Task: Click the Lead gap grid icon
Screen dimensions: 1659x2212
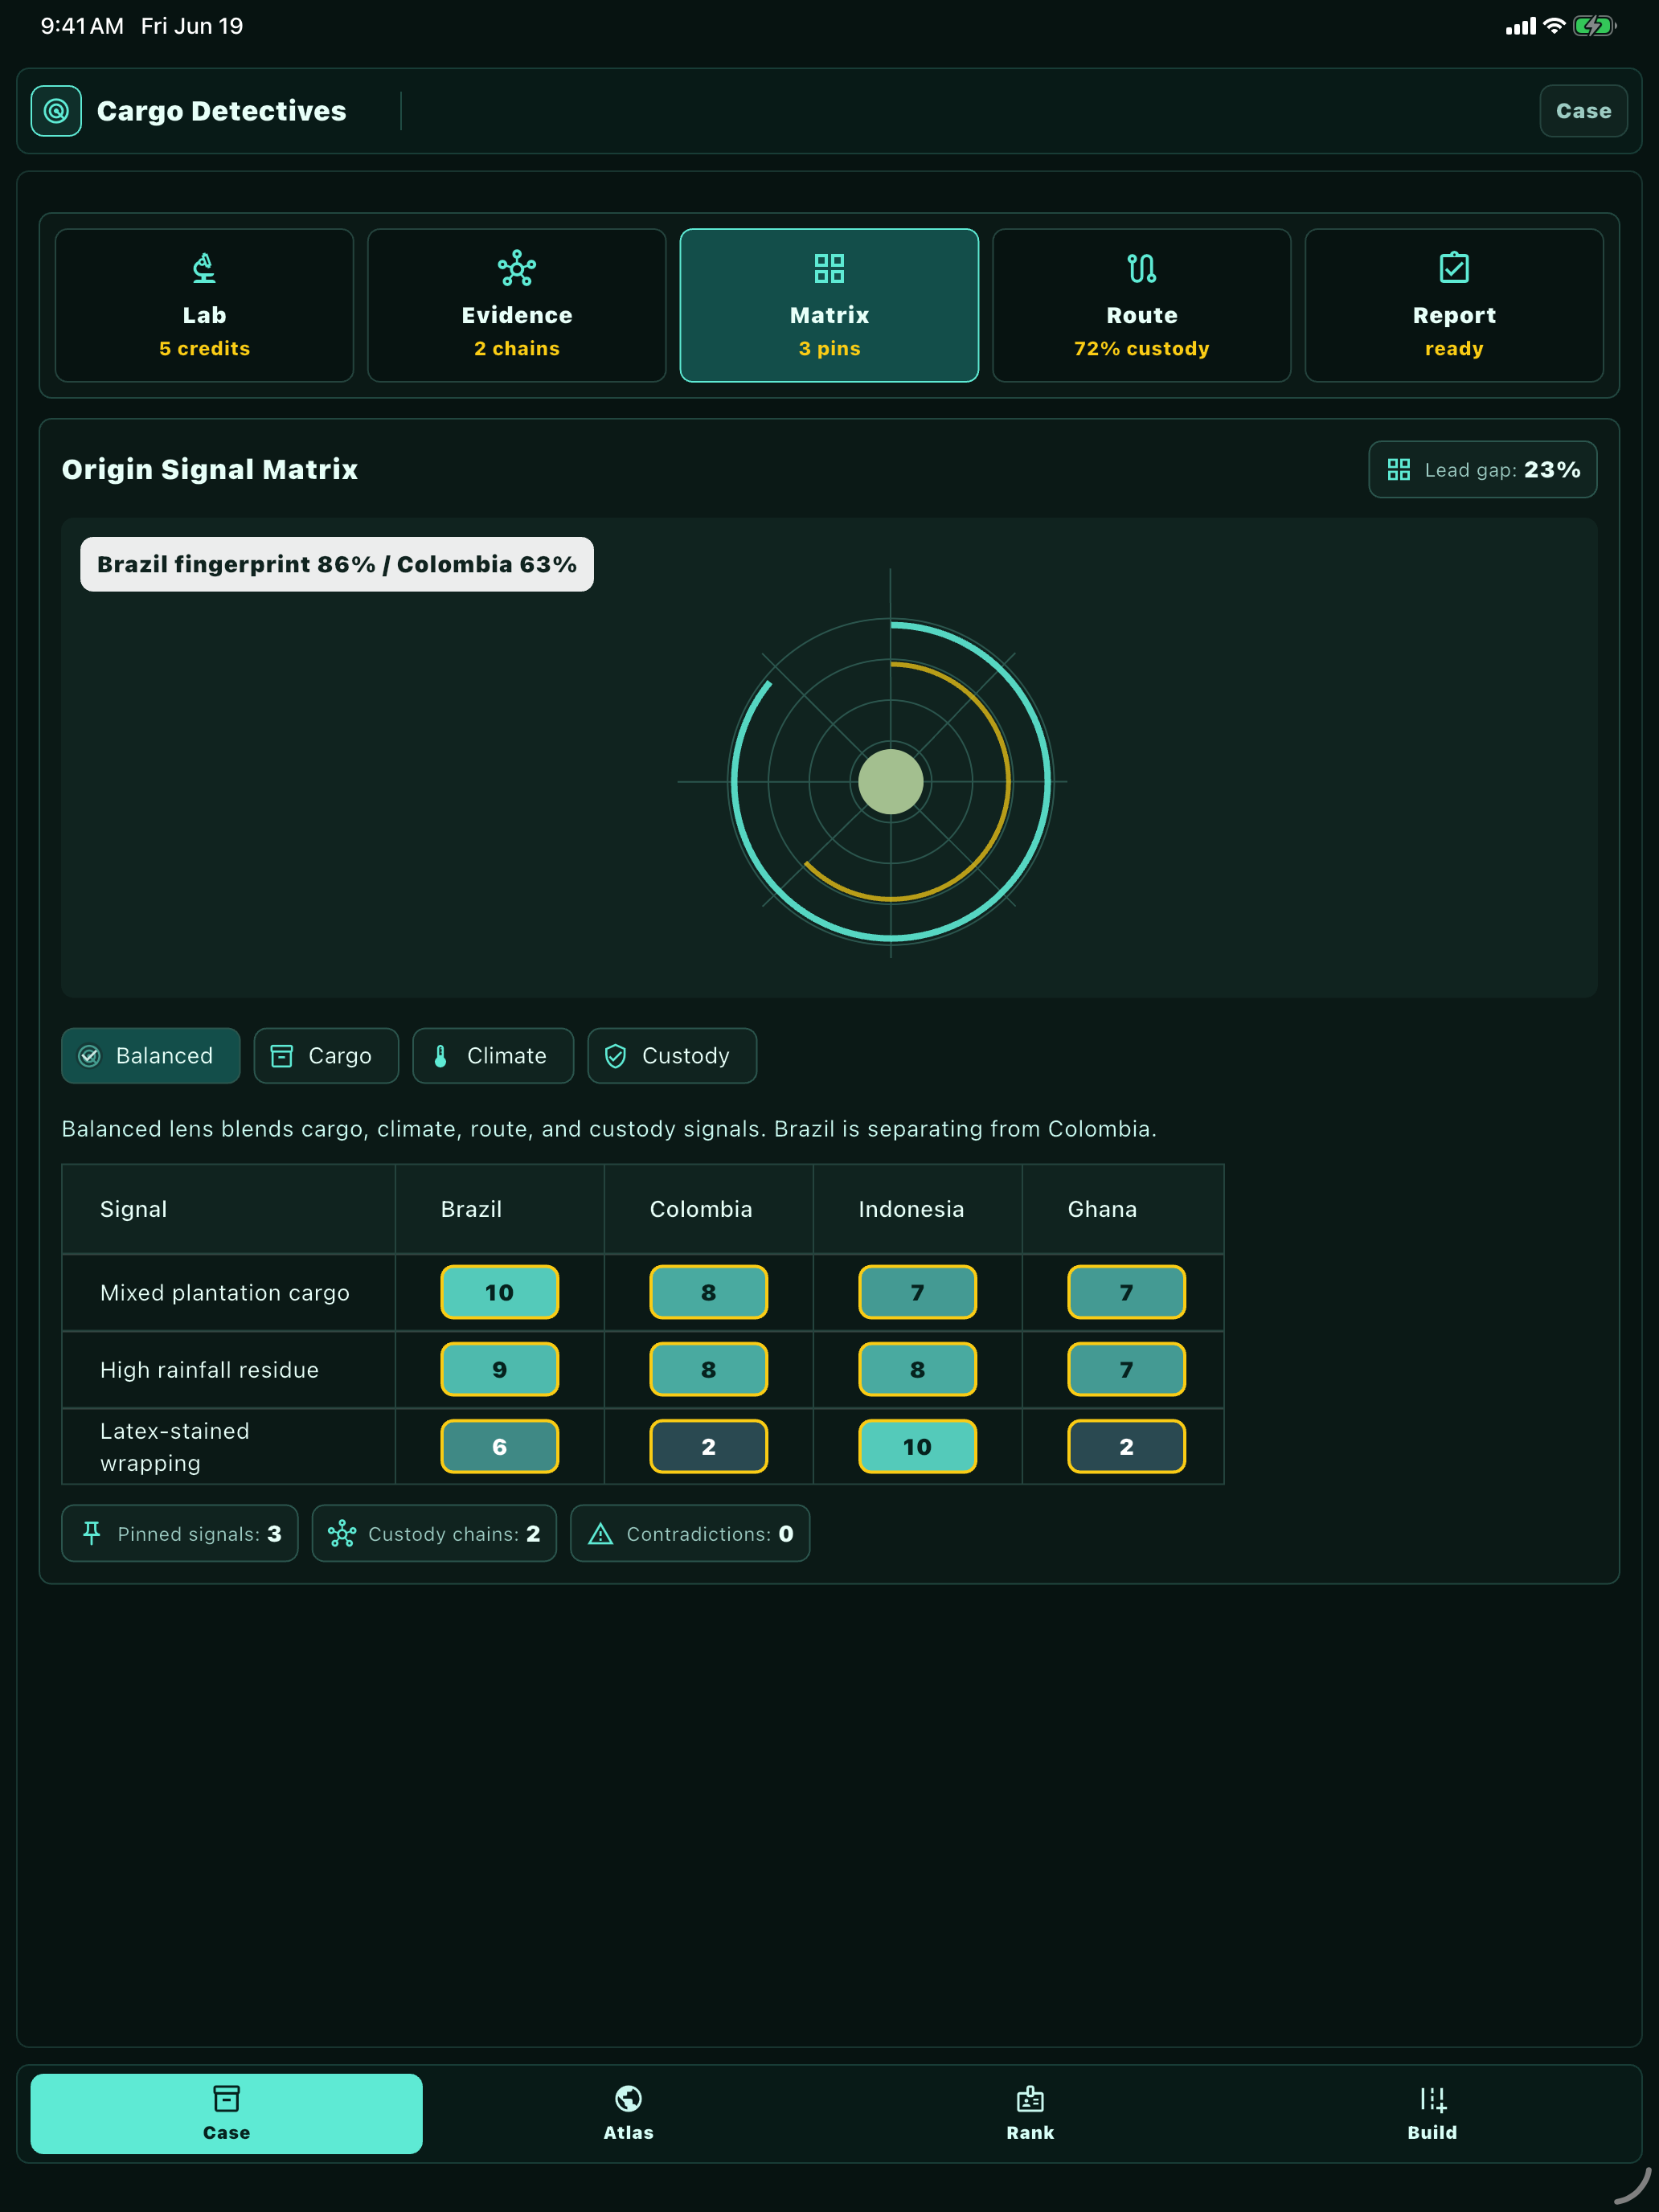Action: [1399, 470]
